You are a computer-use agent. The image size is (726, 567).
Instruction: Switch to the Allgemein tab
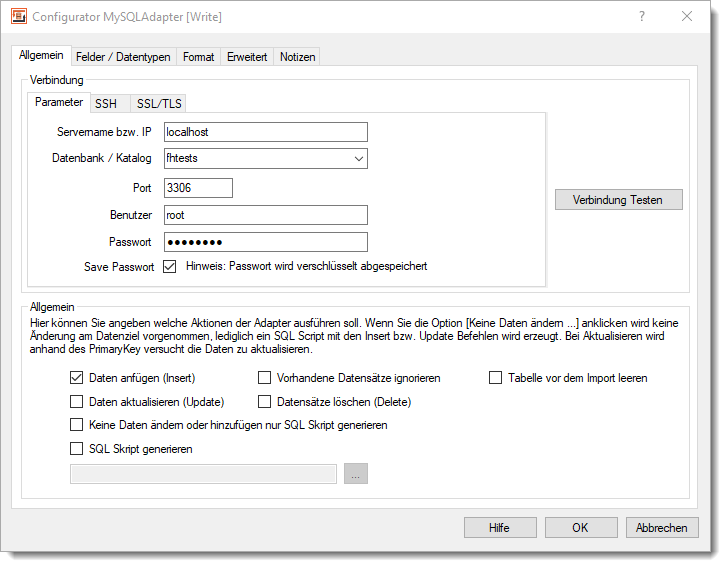coord(41,56)
